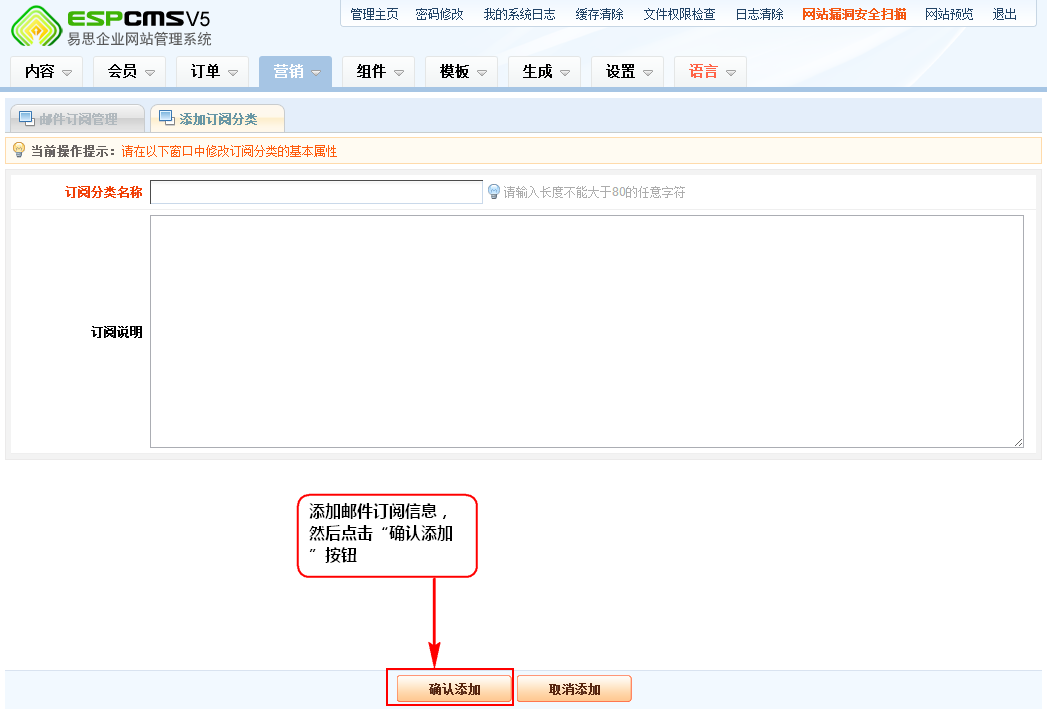The image size is (1047, 712).
Task: Click the monitor icon on 邮件订阅管理 tab
Action: pyautogui.click(x=27, y=118)
